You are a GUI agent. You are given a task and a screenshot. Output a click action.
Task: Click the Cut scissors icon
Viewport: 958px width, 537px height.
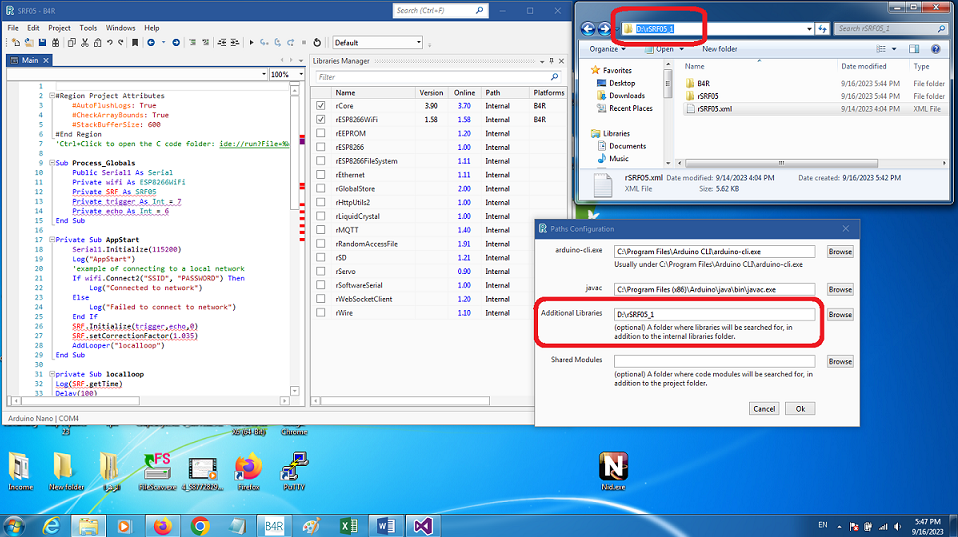coord(85,43)
